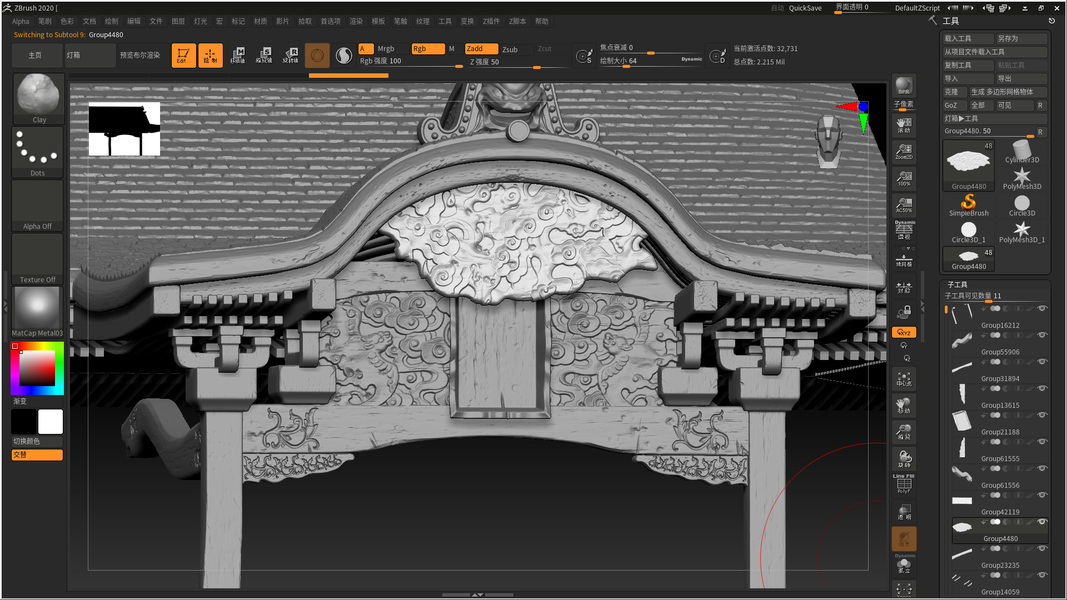Click the GoZ button
Viewport: 1067px width, 600px height.
[954, 105]
